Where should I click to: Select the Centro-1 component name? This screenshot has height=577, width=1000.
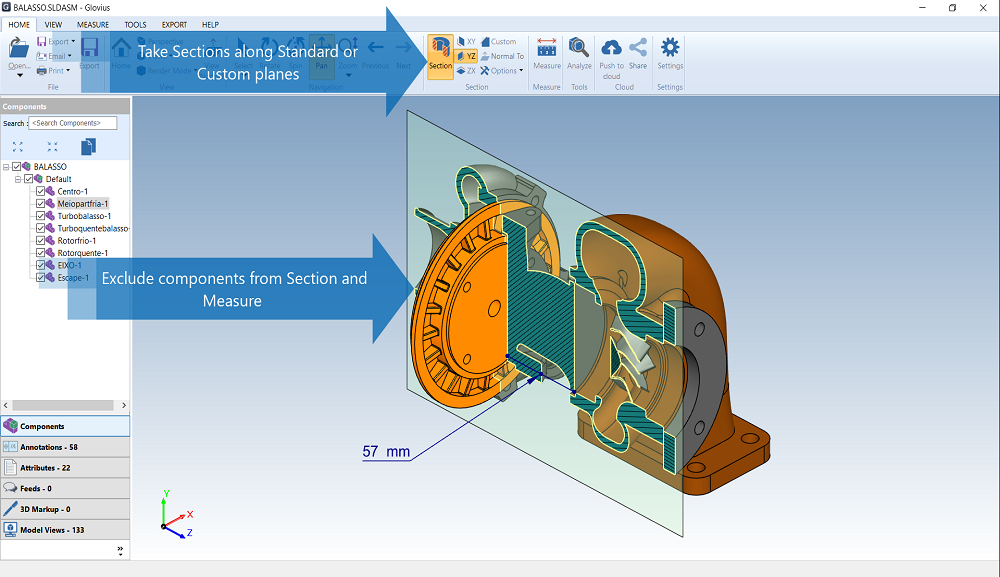(x=73, y=191)
